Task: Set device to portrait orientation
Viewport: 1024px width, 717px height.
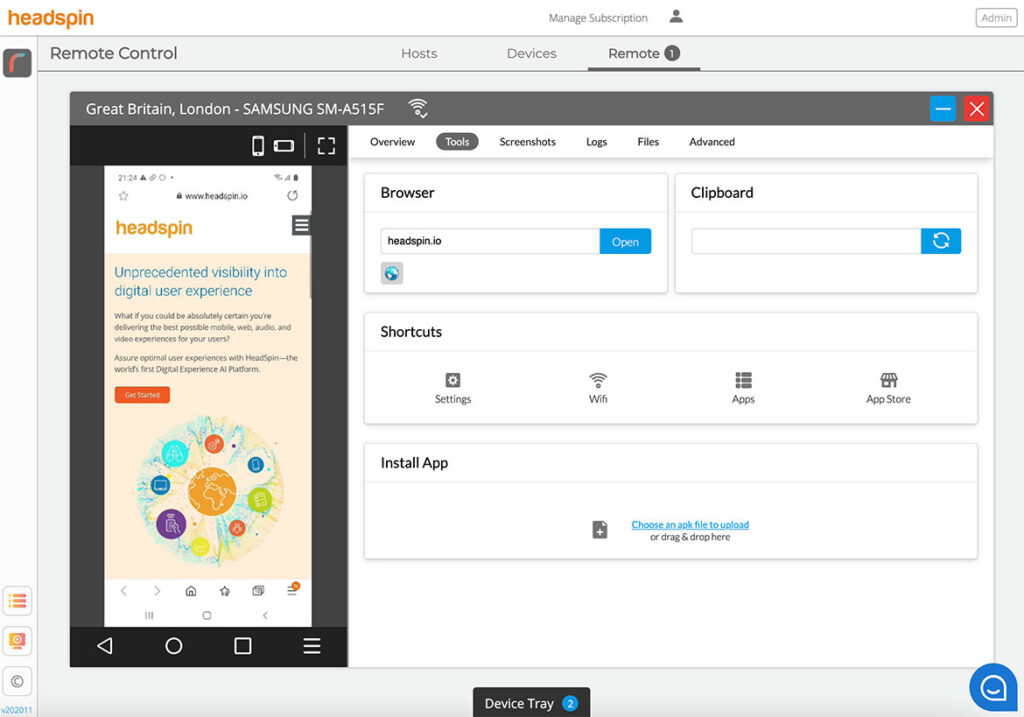Action: (258, 146)
